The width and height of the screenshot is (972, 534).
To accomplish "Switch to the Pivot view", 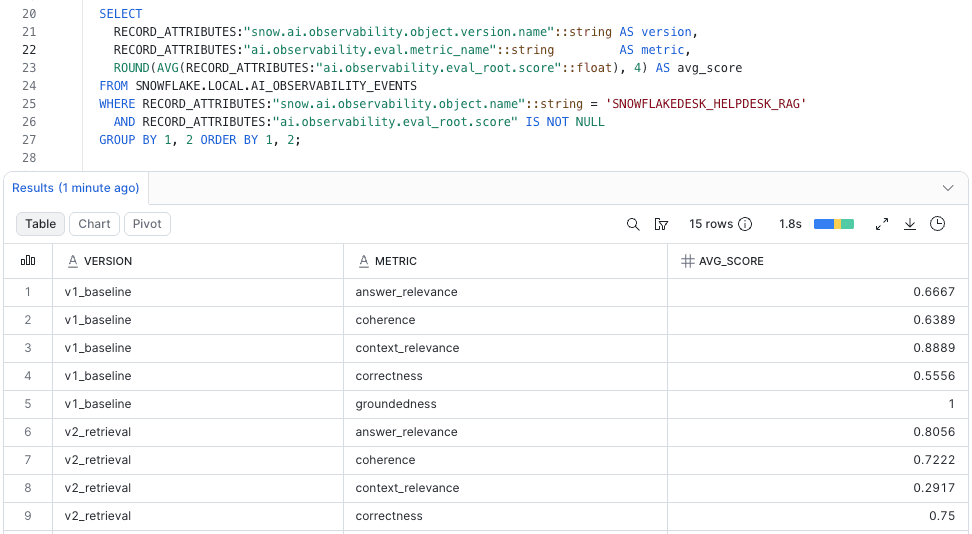I will click(x=147, y=224).
